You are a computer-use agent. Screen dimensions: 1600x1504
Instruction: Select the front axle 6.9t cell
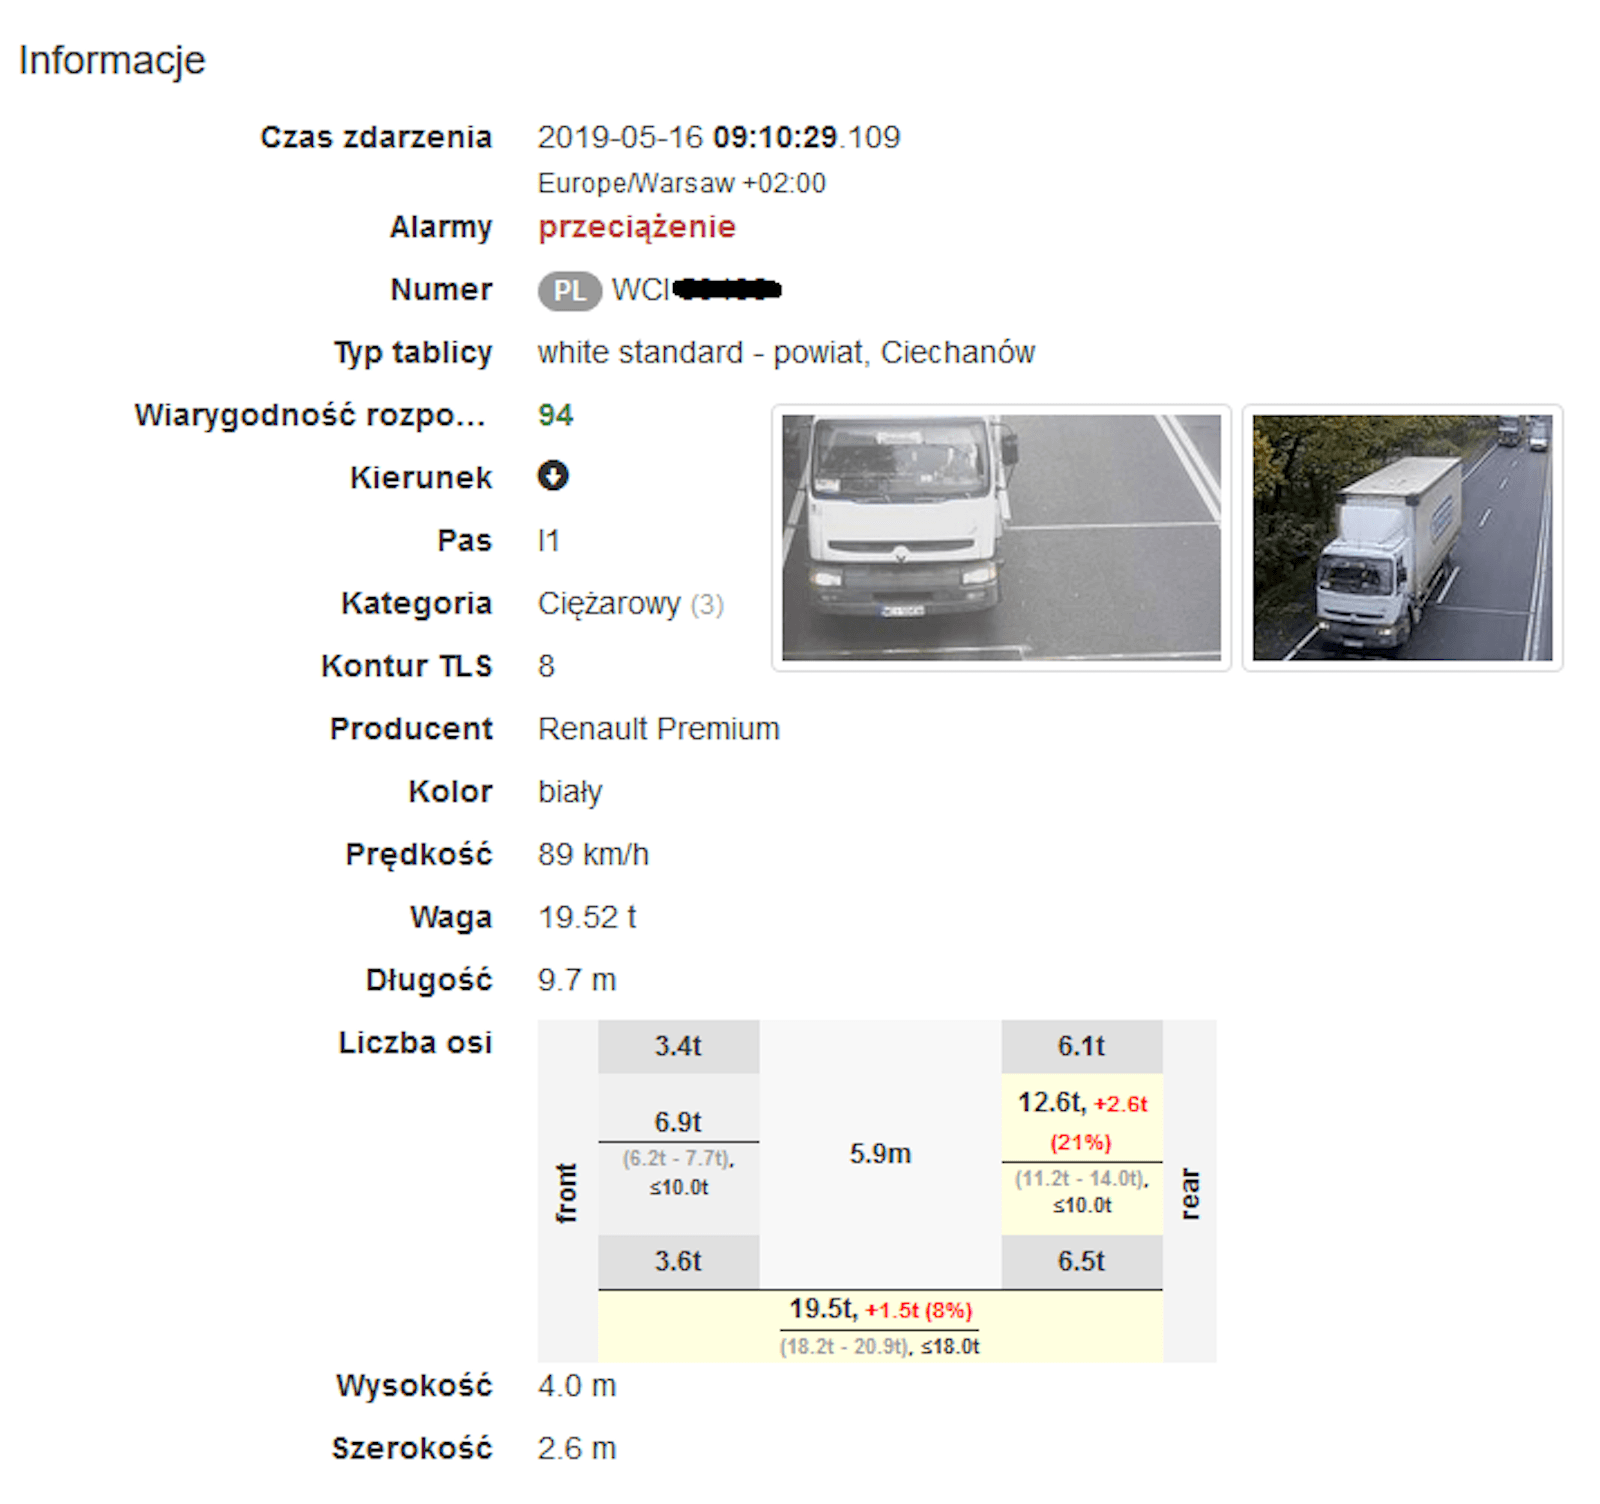(x=678, y=1155)
